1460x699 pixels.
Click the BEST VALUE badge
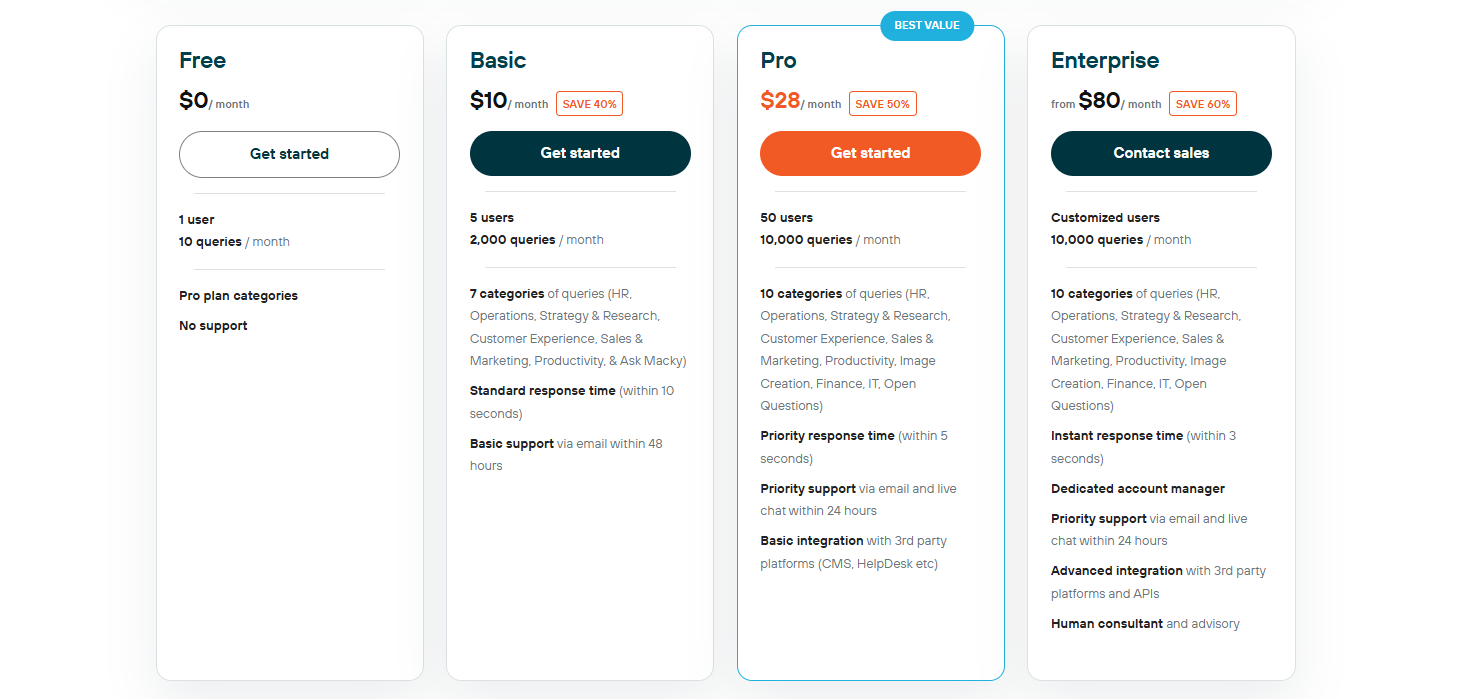click(x=927, y=26)
